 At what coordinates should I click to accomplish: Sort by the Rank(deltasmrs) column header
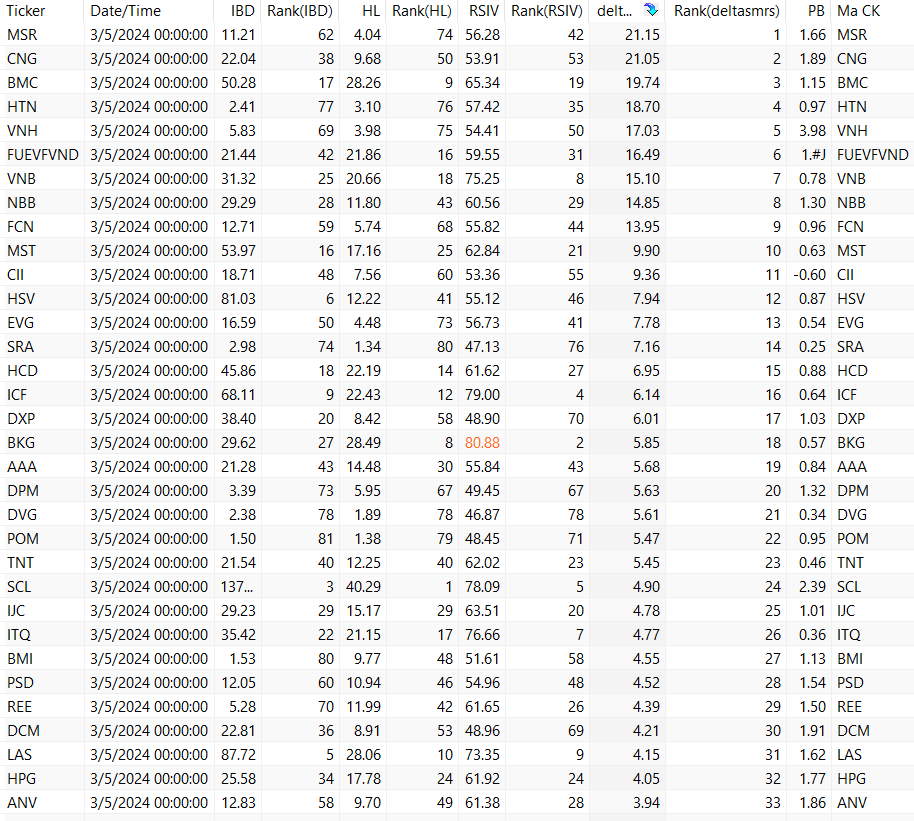[x=727, y=10]
